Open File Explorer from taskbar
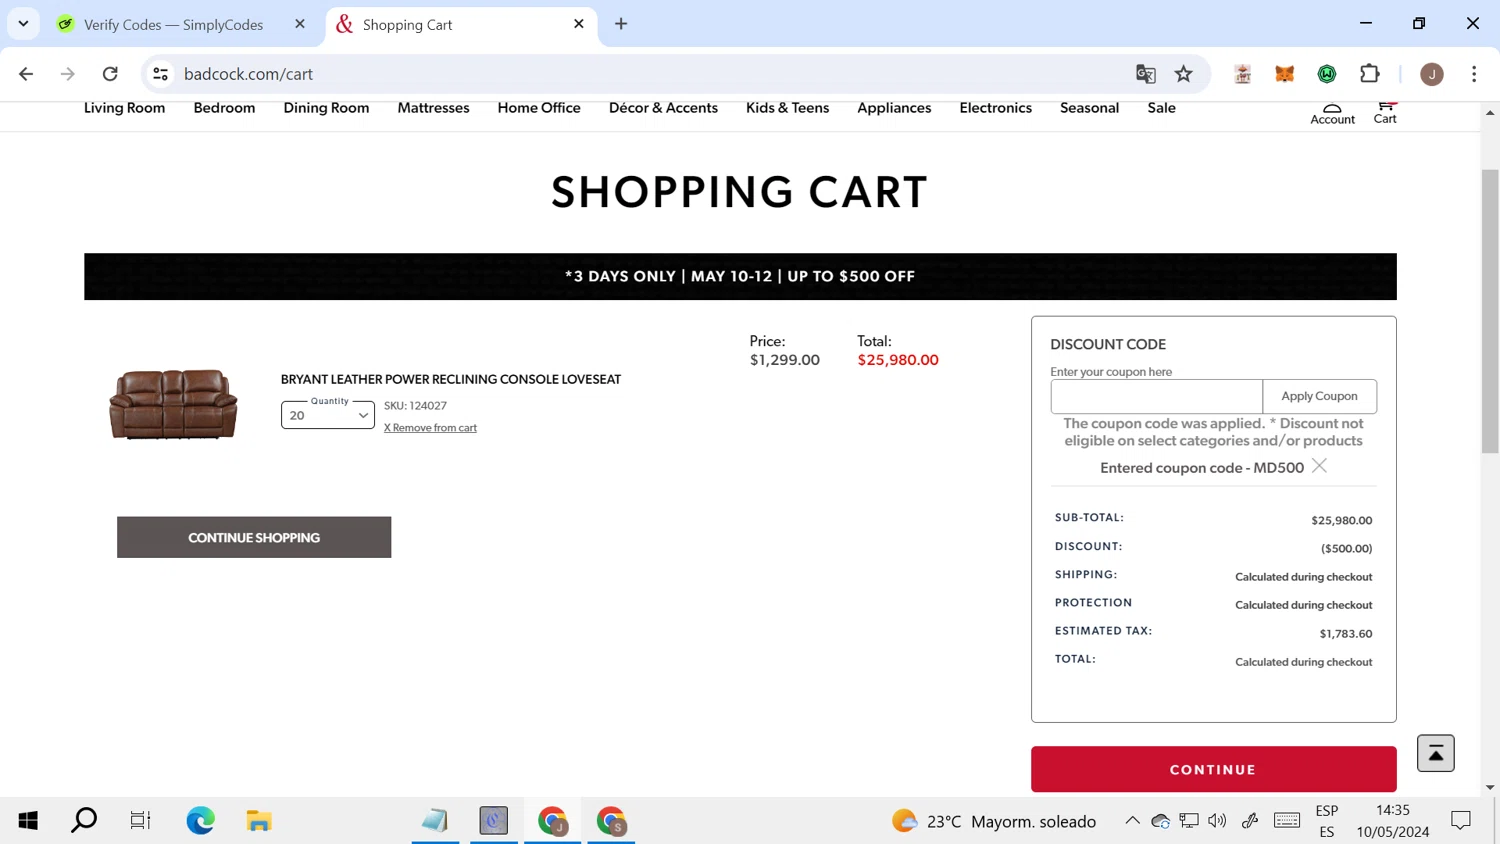 click(x=259, y=821)
